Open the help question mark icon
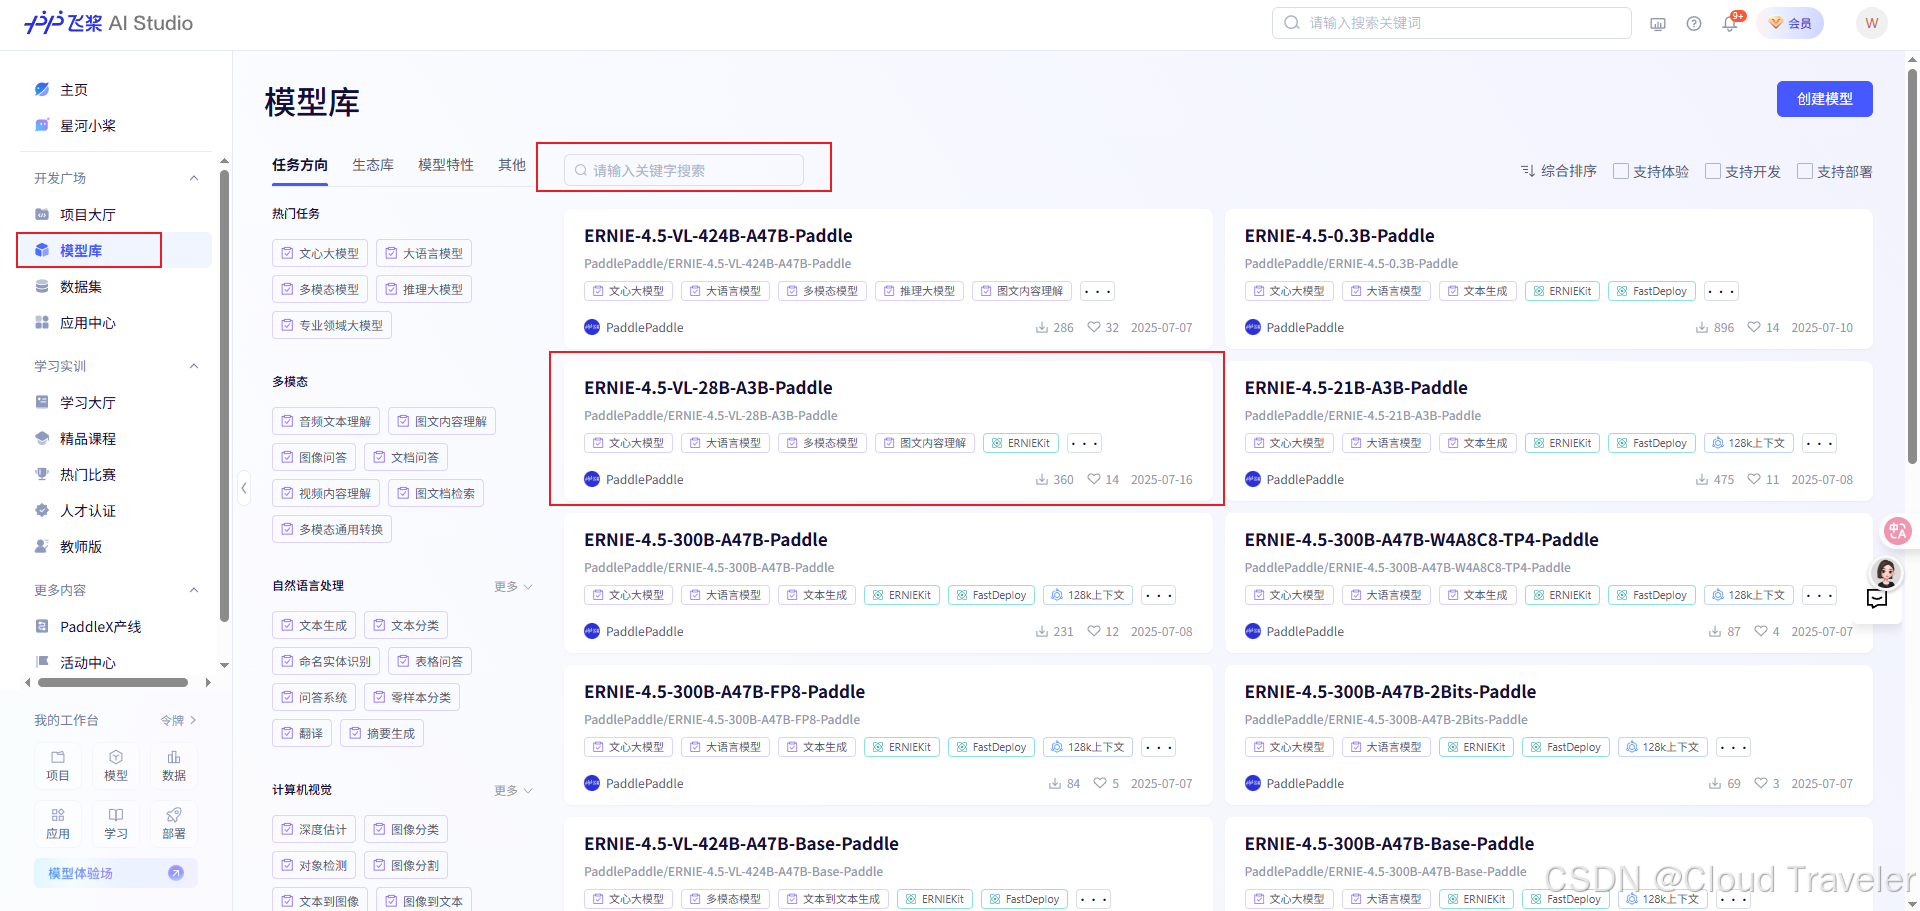The height and width of the screenshot is (911, 1920). coord(1694,23)
